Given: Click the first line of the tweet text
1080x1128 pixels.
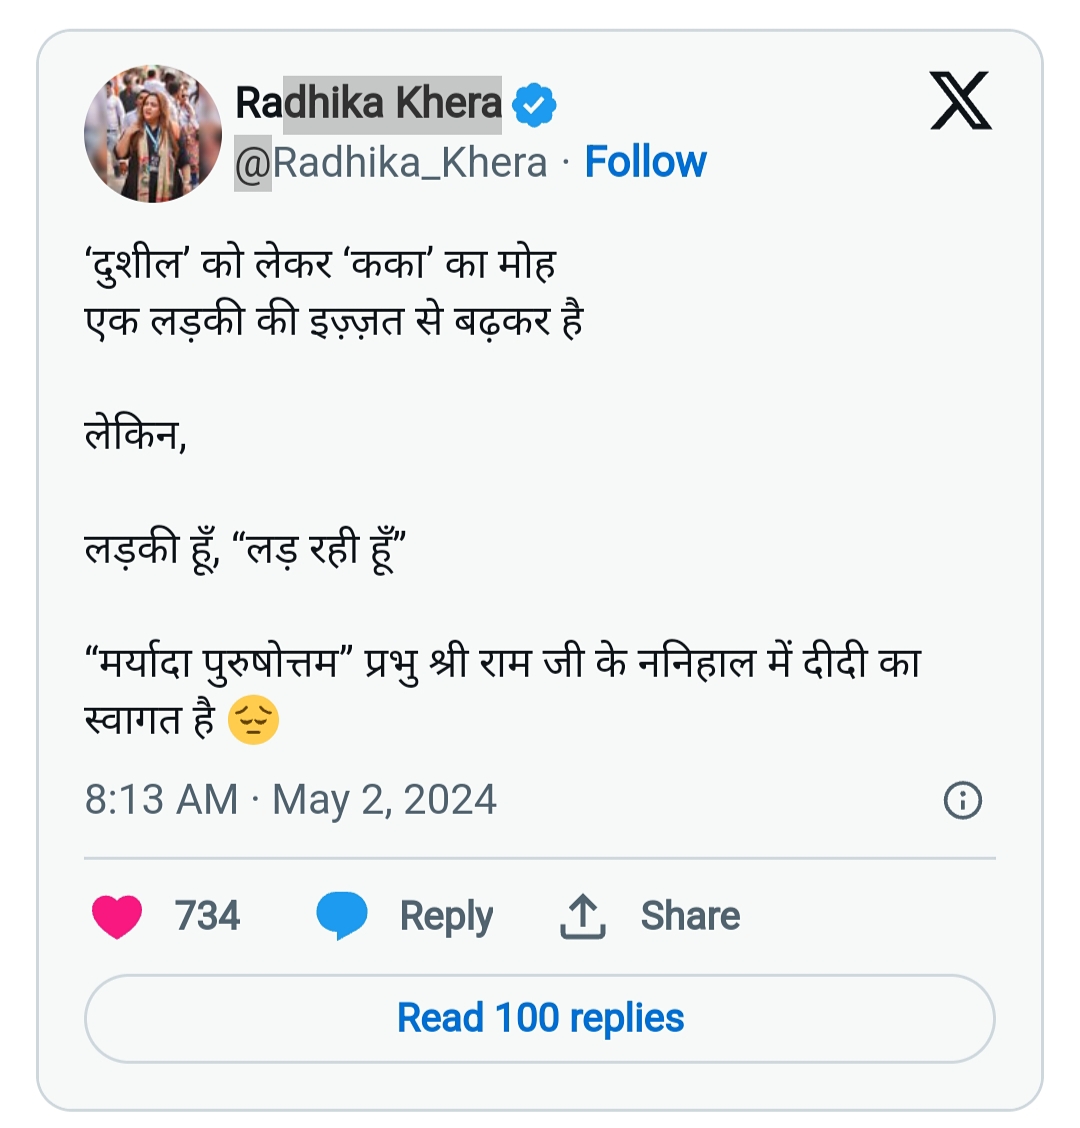Looking at the screenshot, I should [320, 265].
